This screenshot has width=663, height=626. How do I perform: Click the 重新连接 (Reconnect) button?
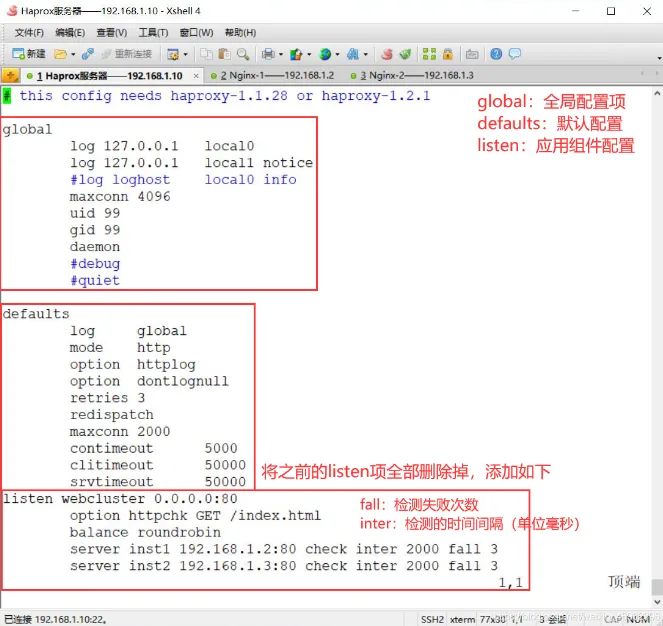(127, 54)
